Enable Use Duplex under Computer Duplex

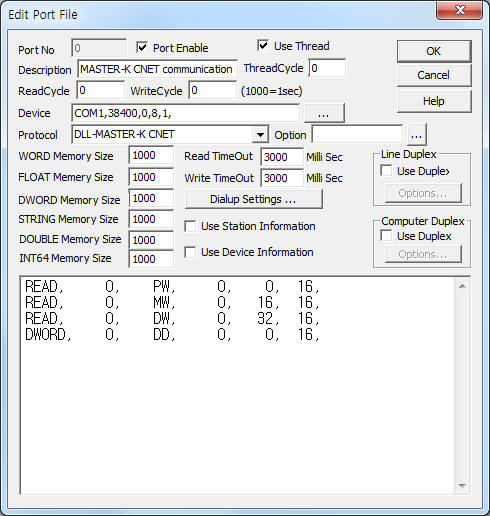(x=386, y=236)
